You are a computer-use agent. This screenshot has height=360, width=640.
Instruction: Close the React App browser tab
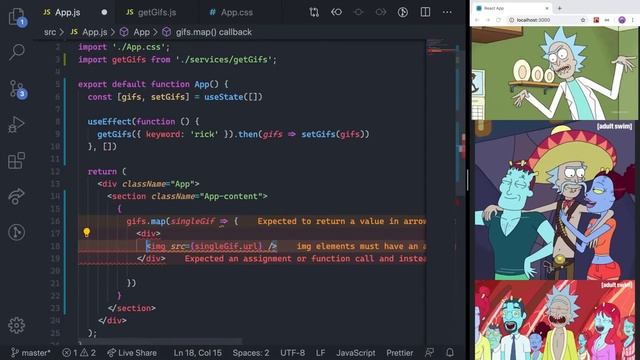pyautogui.click(x=547, y=8)
